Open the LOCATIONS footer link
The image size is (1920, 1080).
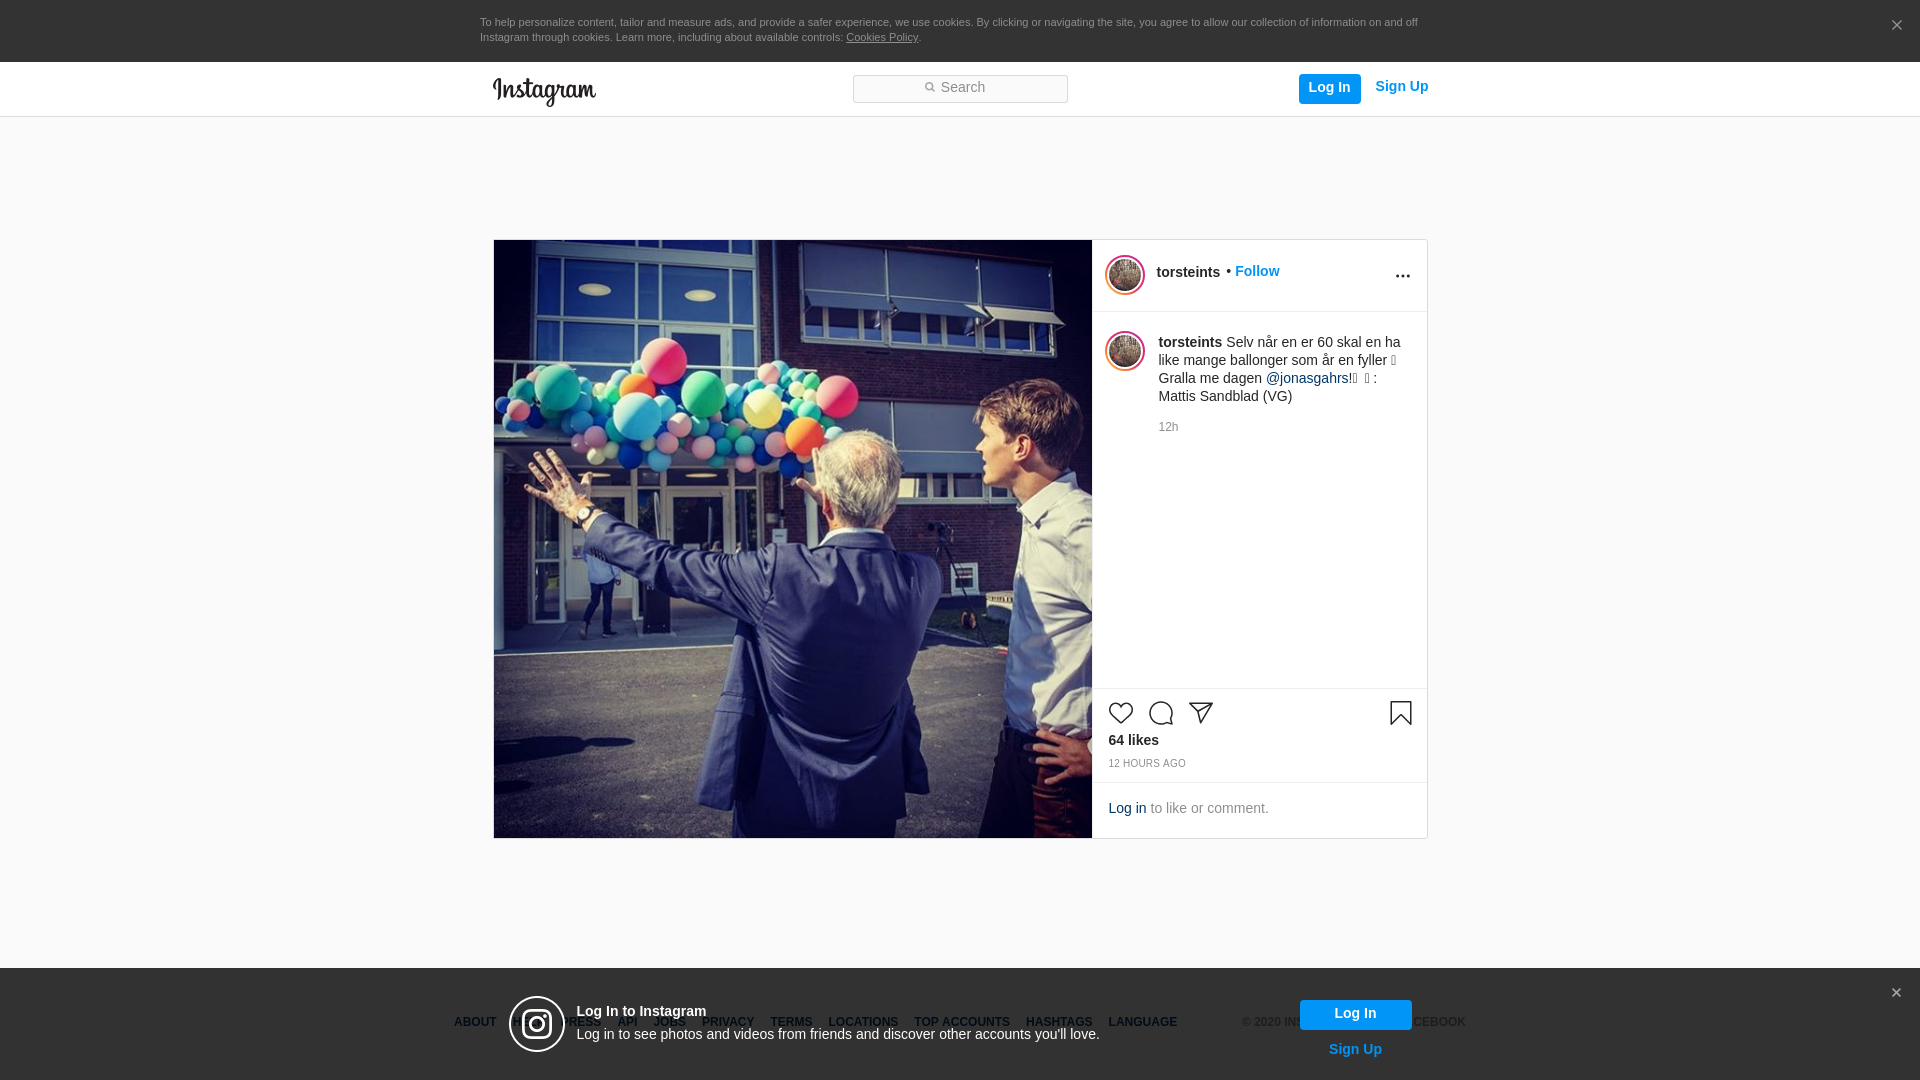click(x=863, y=1022)
